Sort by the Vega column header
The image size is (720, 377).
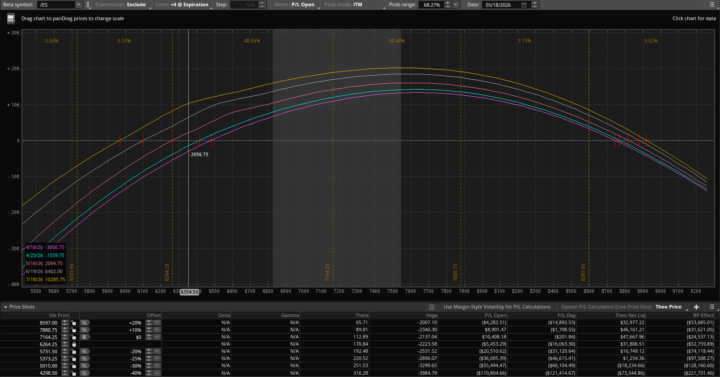[432, 315]
